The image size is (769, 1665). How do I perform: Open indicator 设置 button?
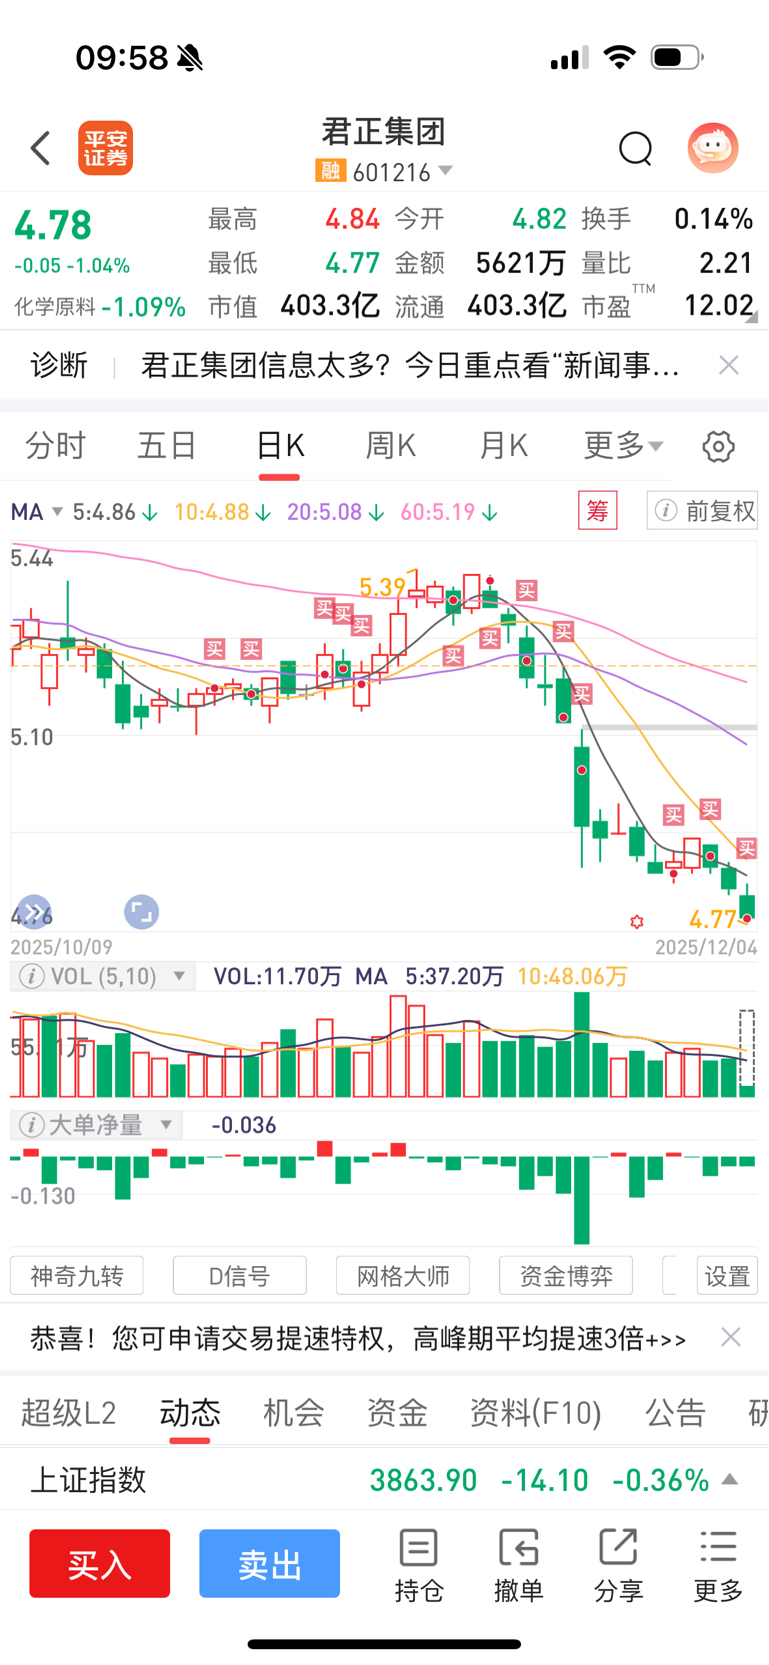(x=727, y=1276)
